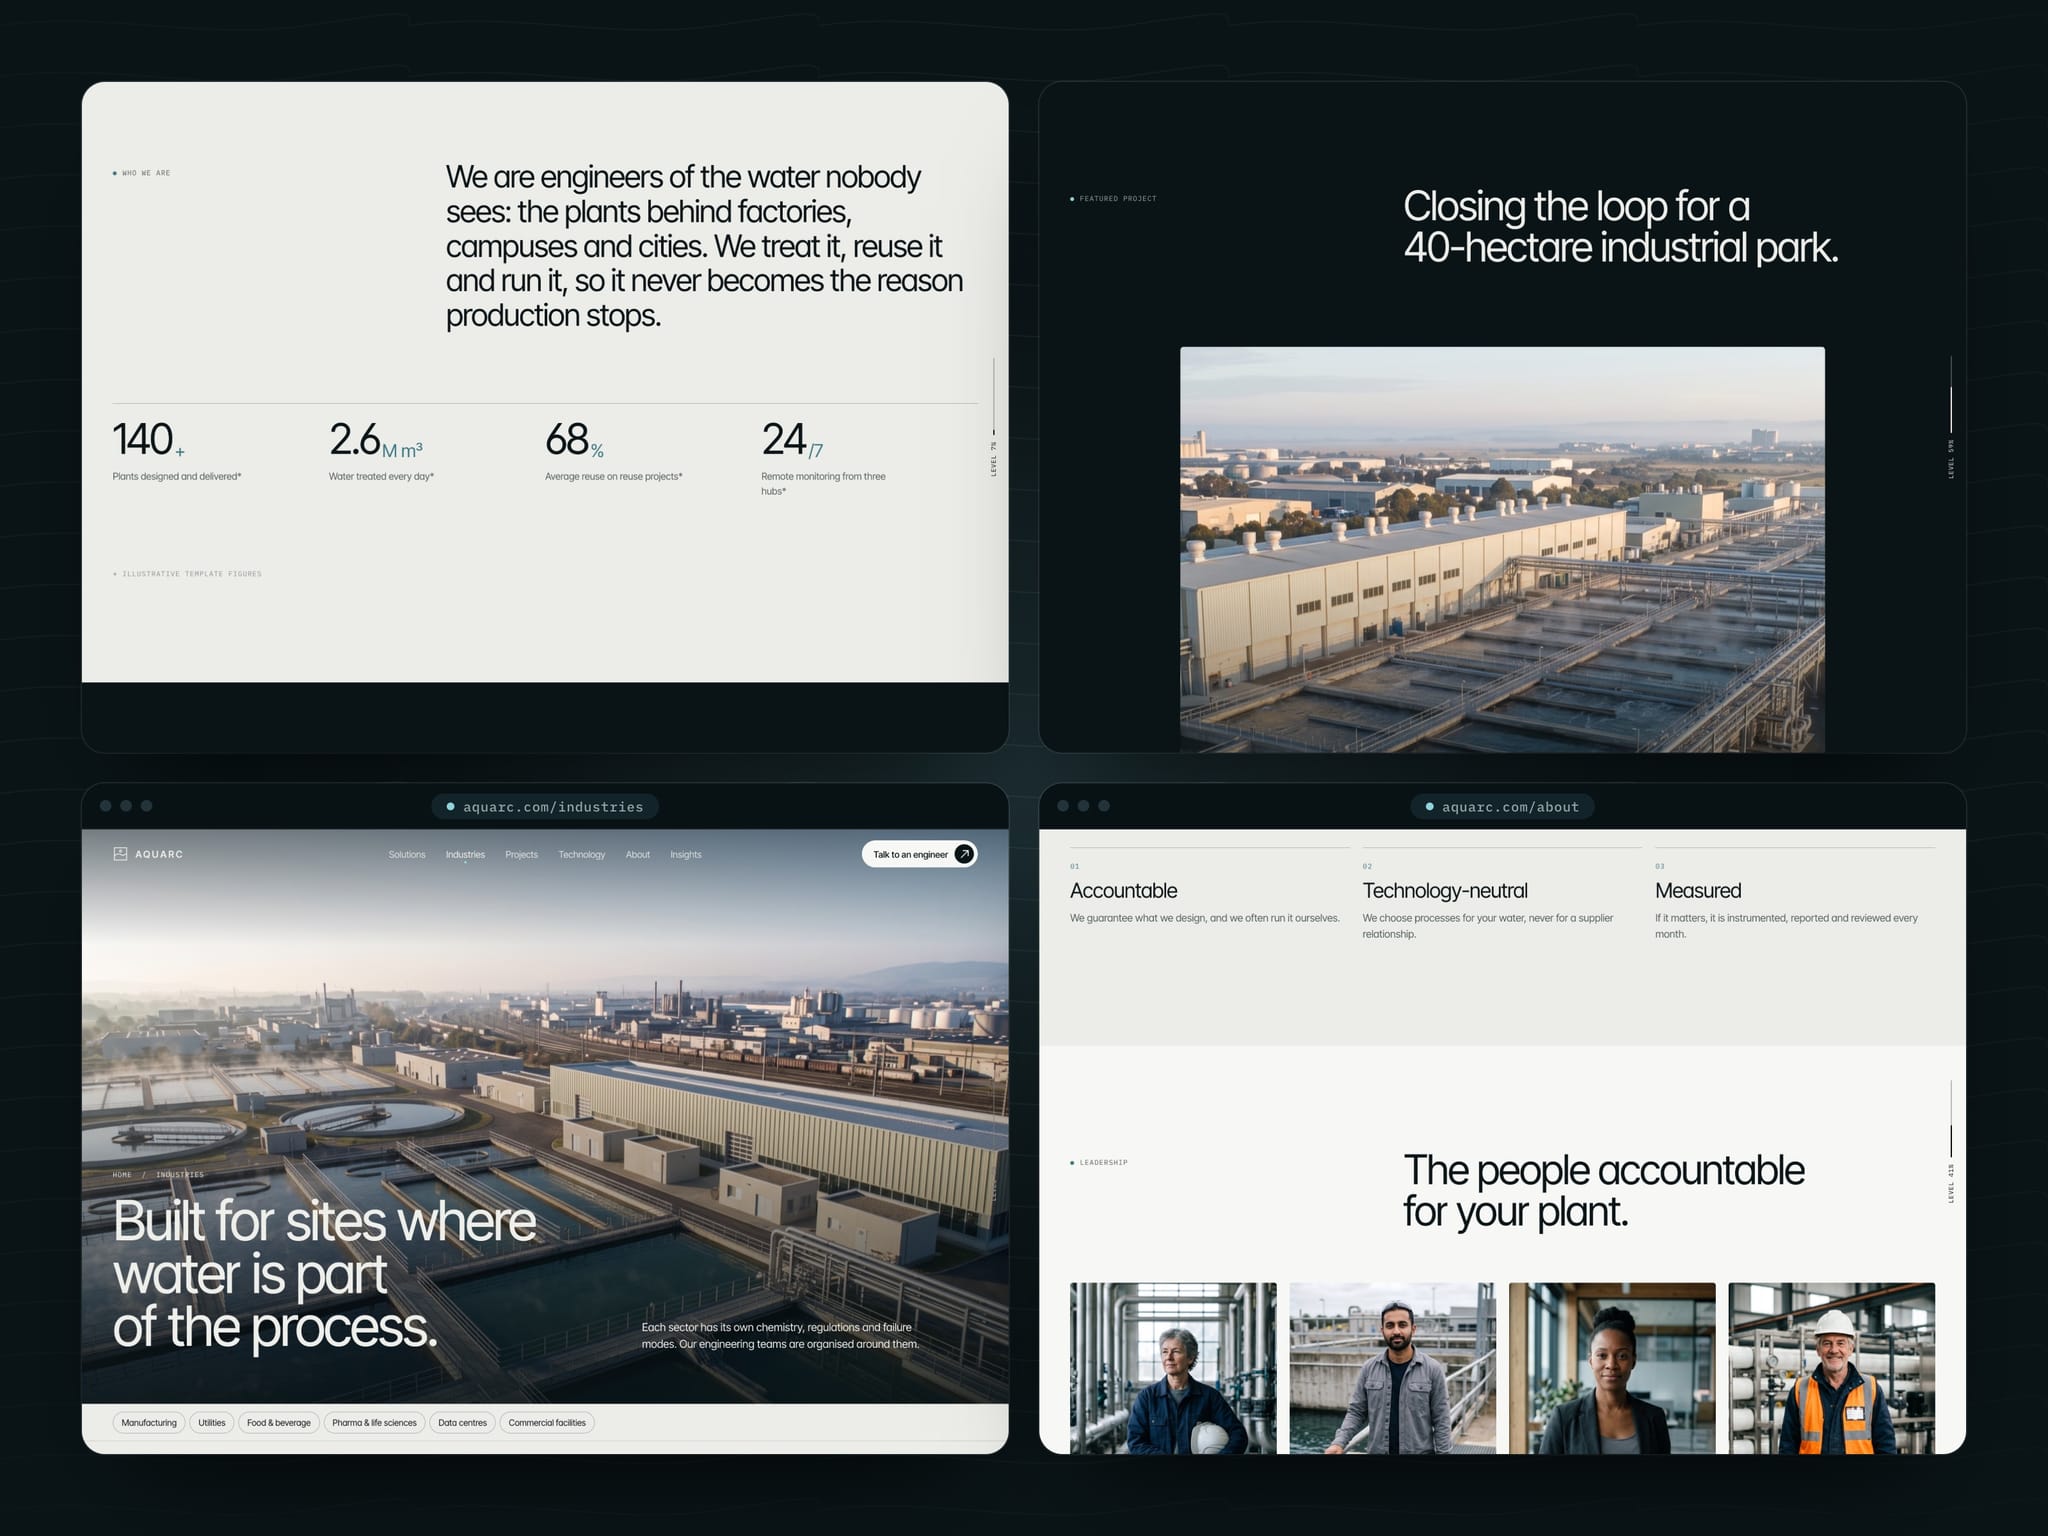Click the 2.6 M m³ statistic
Viewport: 2048px width, 1536px height.
click(381, 452)
